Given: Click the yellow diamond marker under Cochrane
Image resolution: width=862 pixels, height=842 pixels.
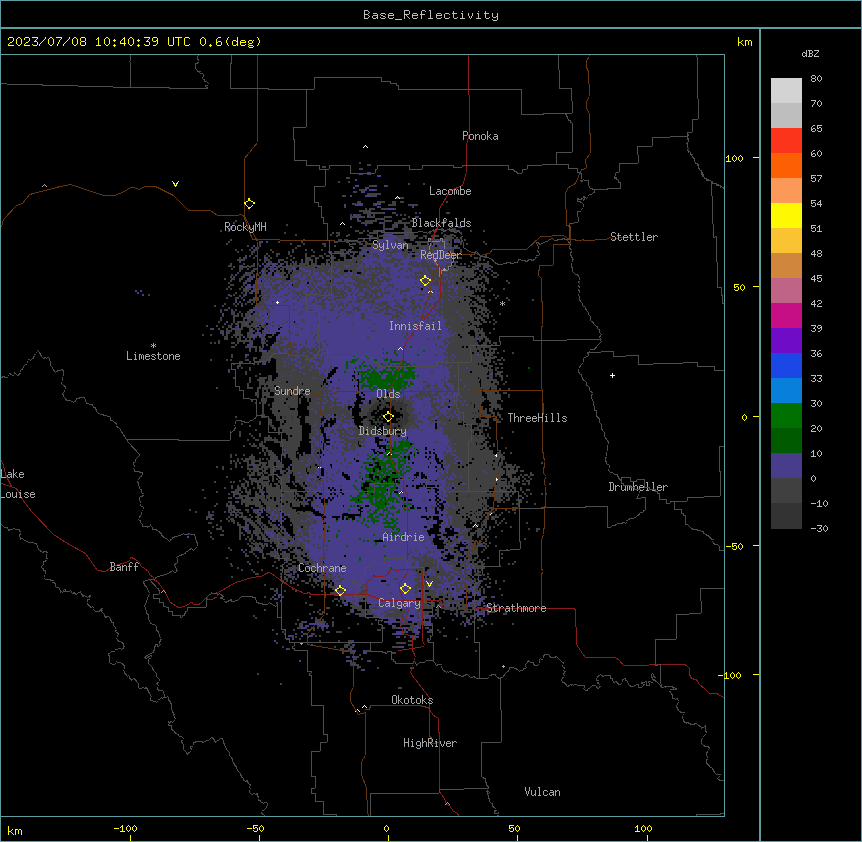Looking at the screenshot, I should 340,590.
